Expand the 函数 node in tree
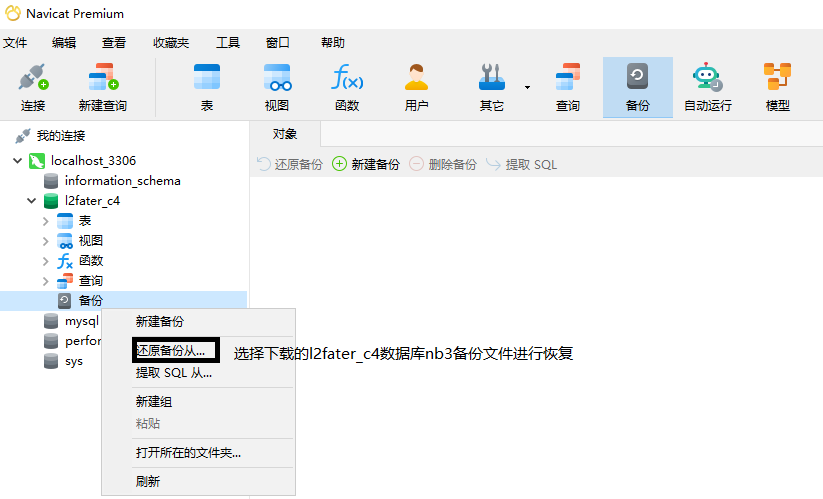Image resolution: width=823 pixels, height=499 pixels. click(46, 261)
